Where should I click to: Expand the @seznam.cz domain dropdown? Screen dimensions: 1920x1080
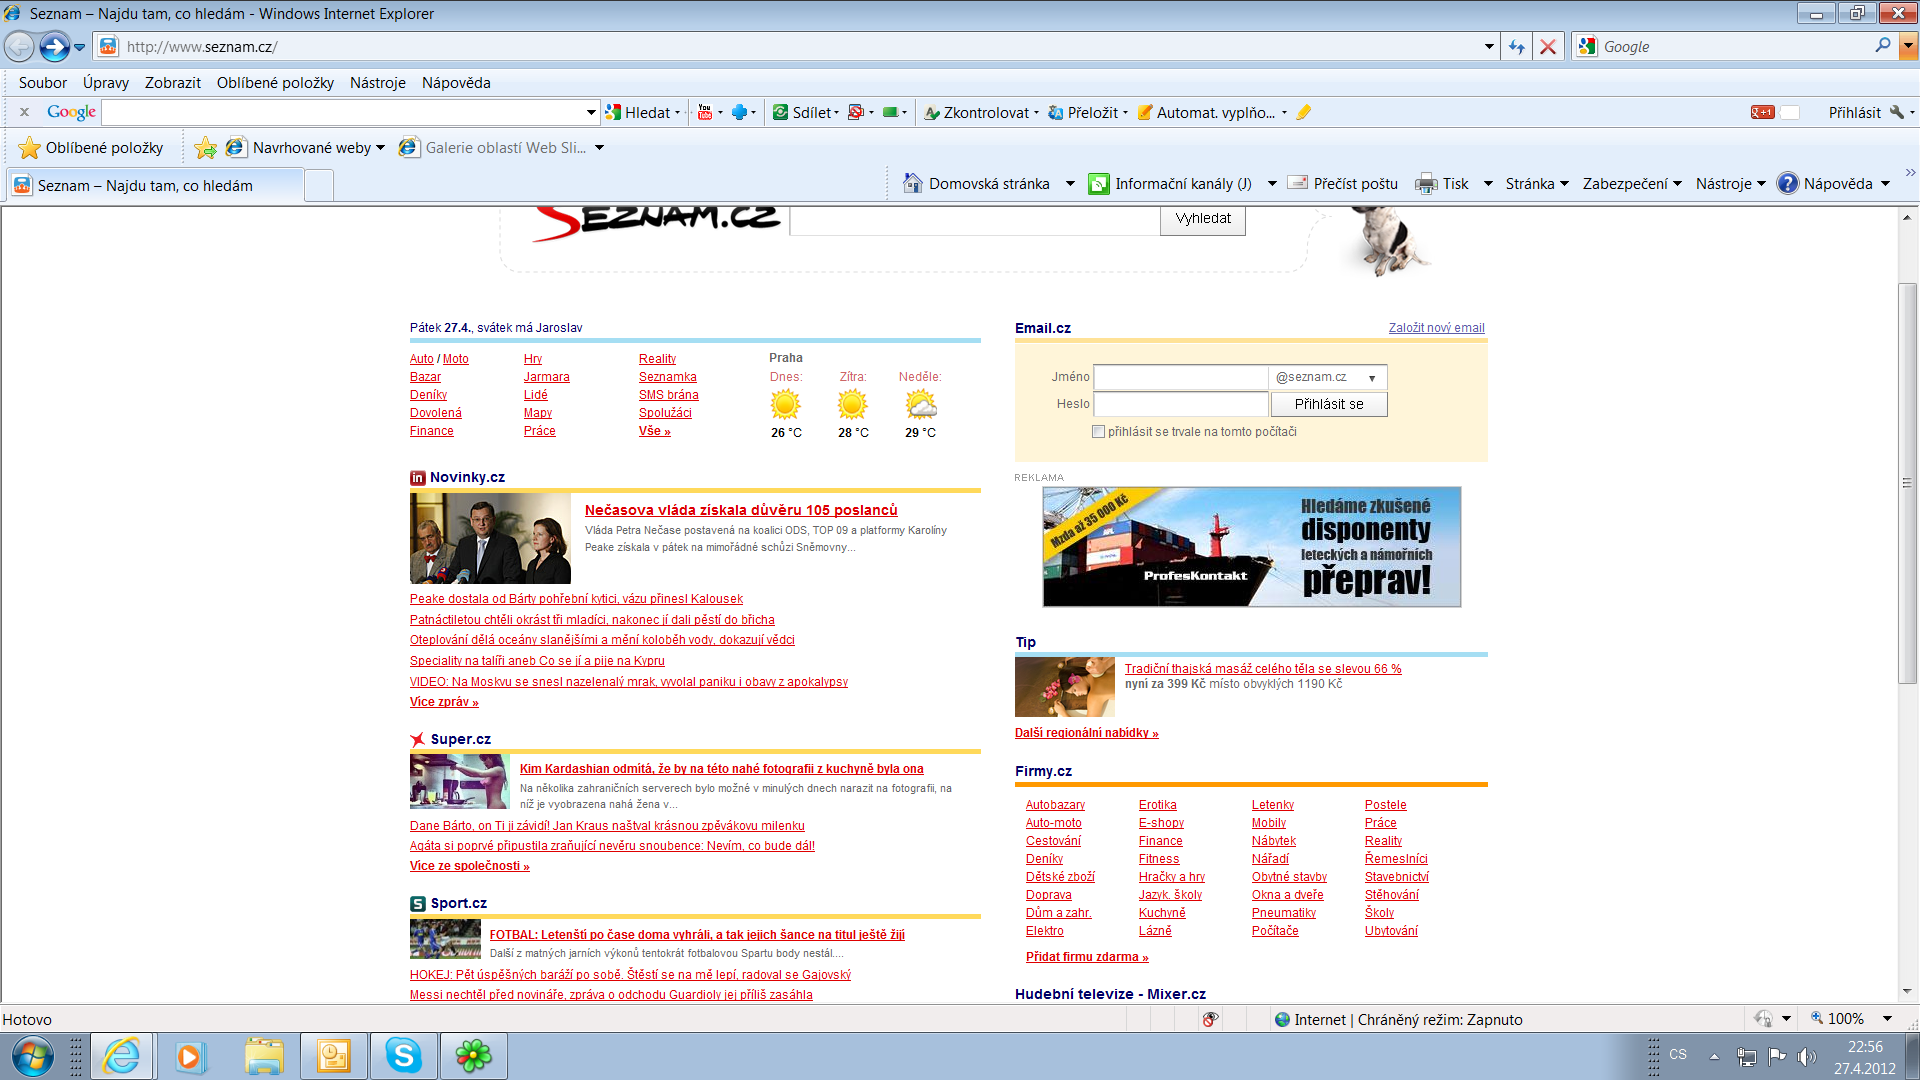pos(1372,378)
